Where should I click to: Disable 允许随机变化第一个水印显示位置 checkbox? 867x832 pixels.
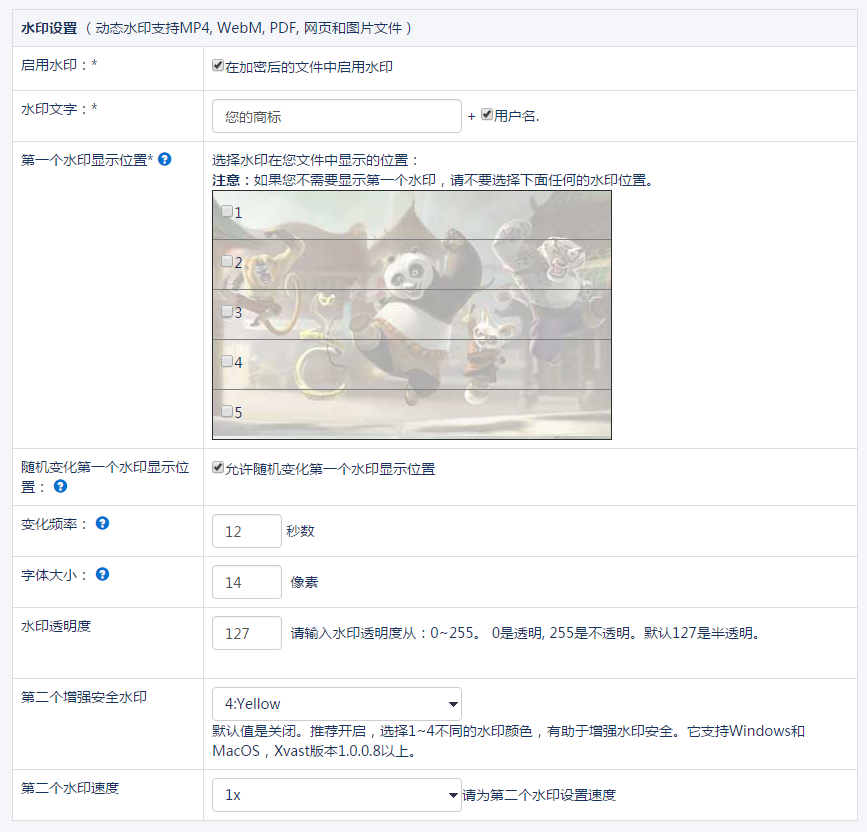tap(218, 468)
